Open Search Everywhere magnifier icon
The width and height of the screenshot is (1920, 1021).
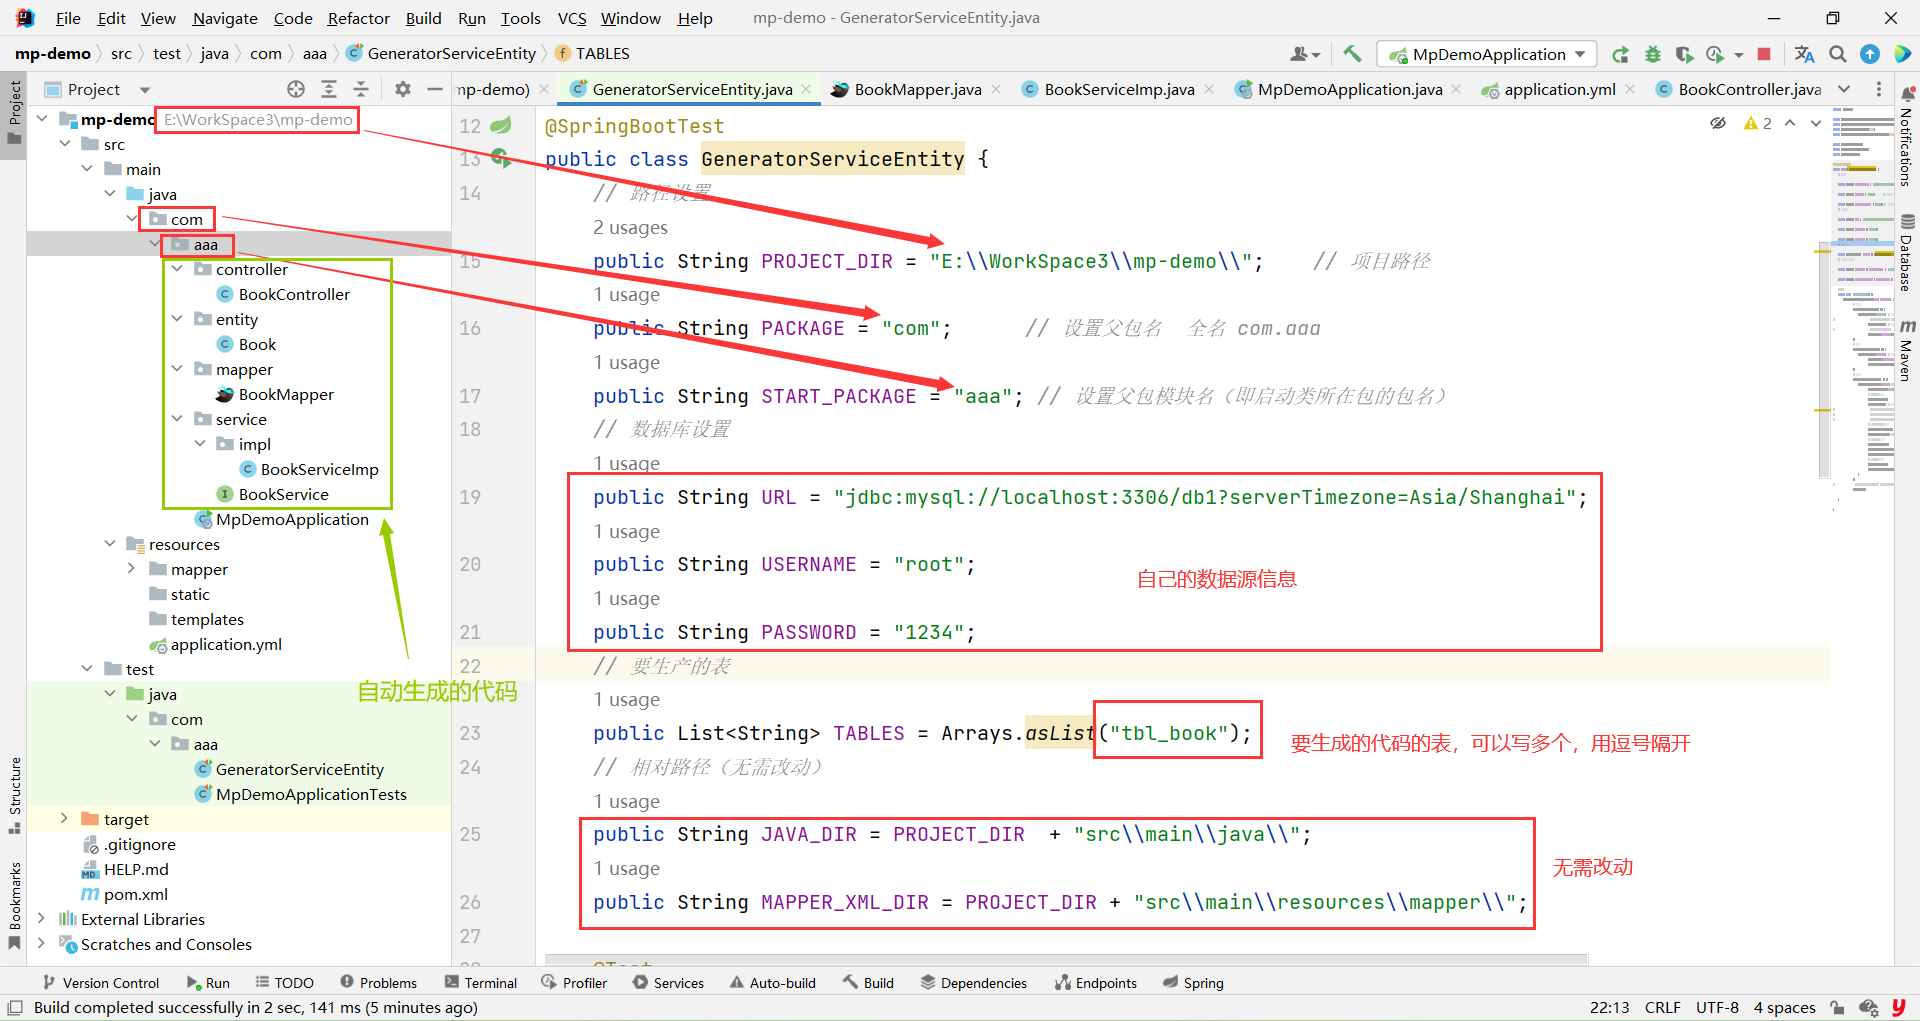pos(1838,54)
